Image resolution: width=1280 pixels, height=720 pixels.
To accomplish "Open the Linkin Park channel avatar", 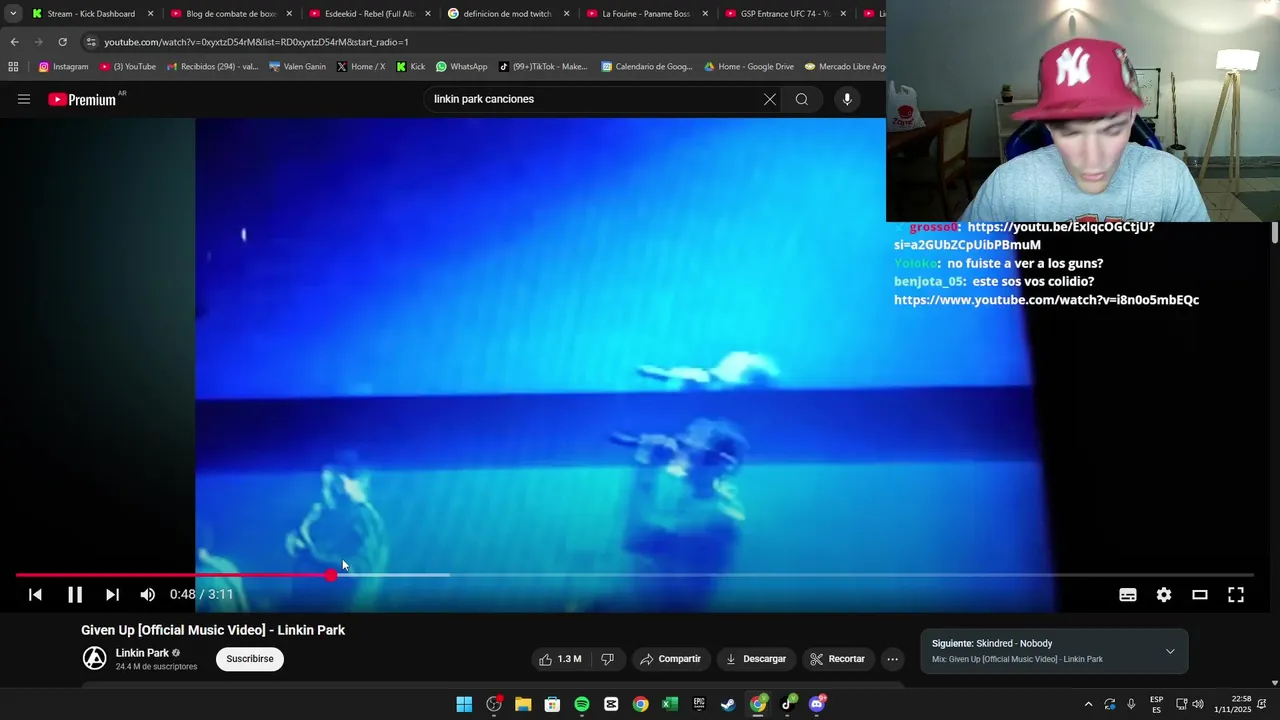I will click(x=94, y=658).
